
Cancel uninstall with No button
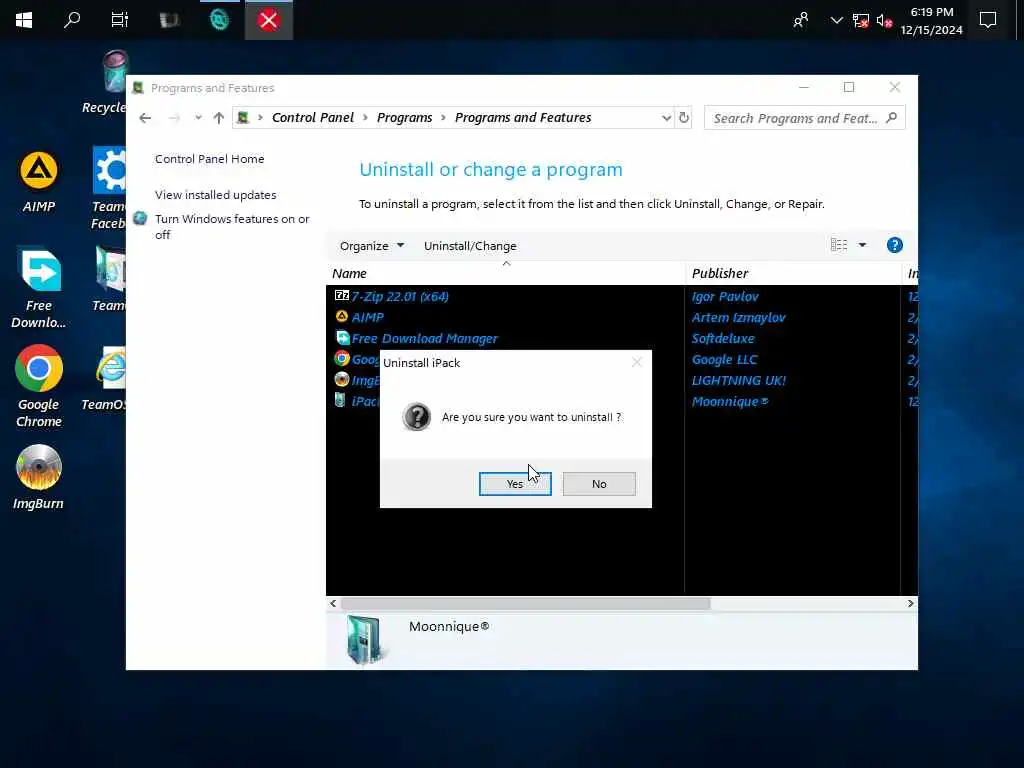(x=599, y=484)
